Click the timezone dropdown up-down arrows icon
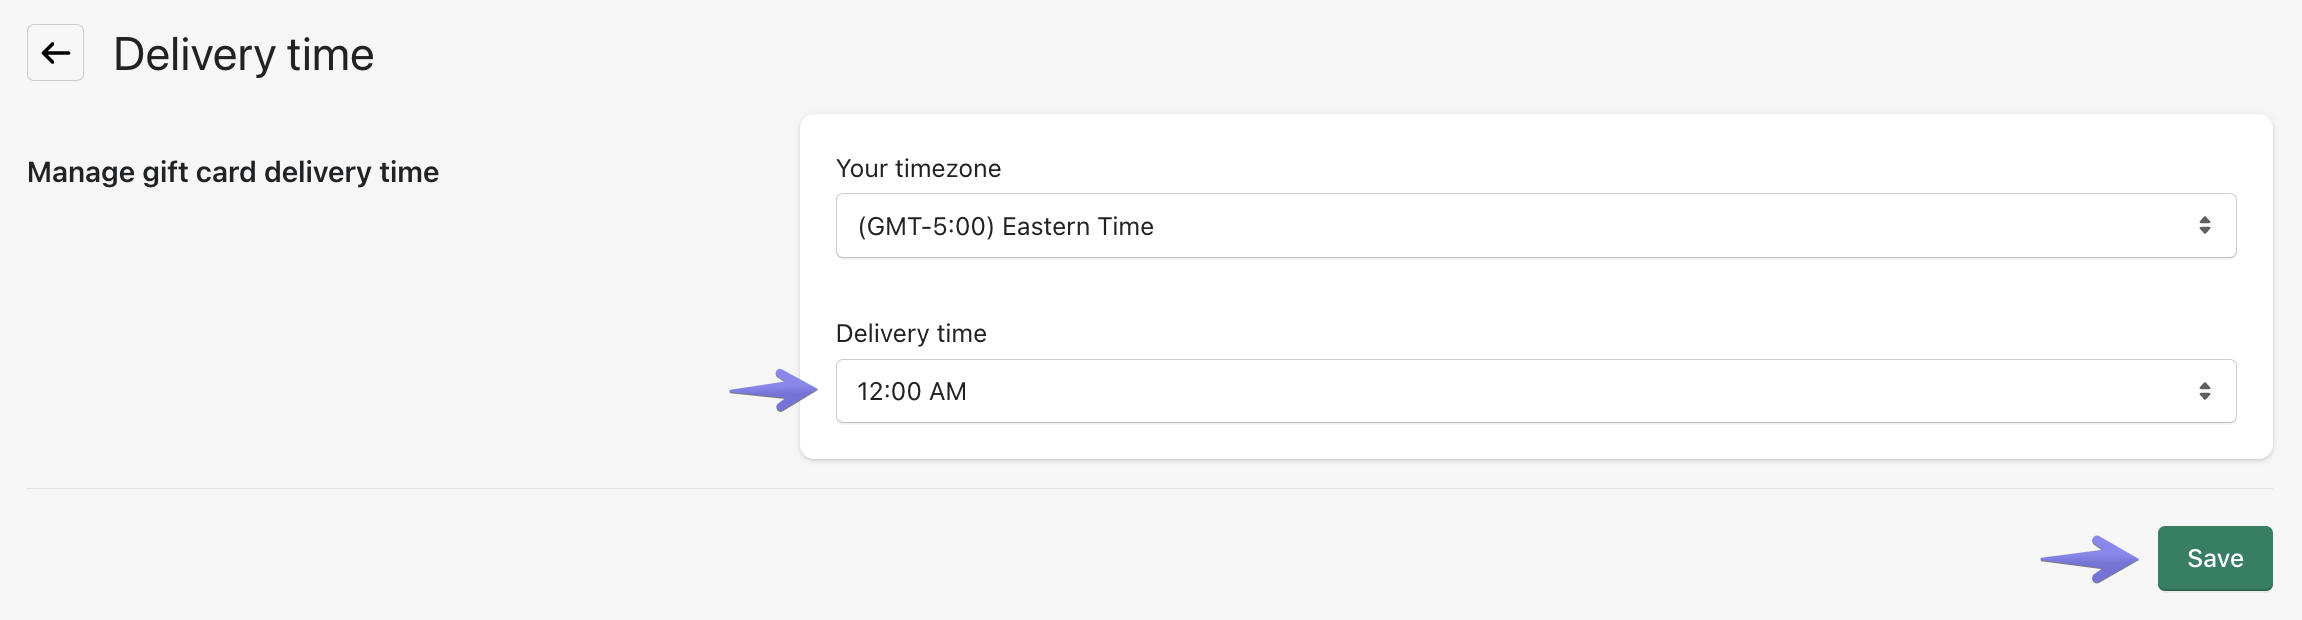This screenshot has width=2302, height=620. point(2204,226)
